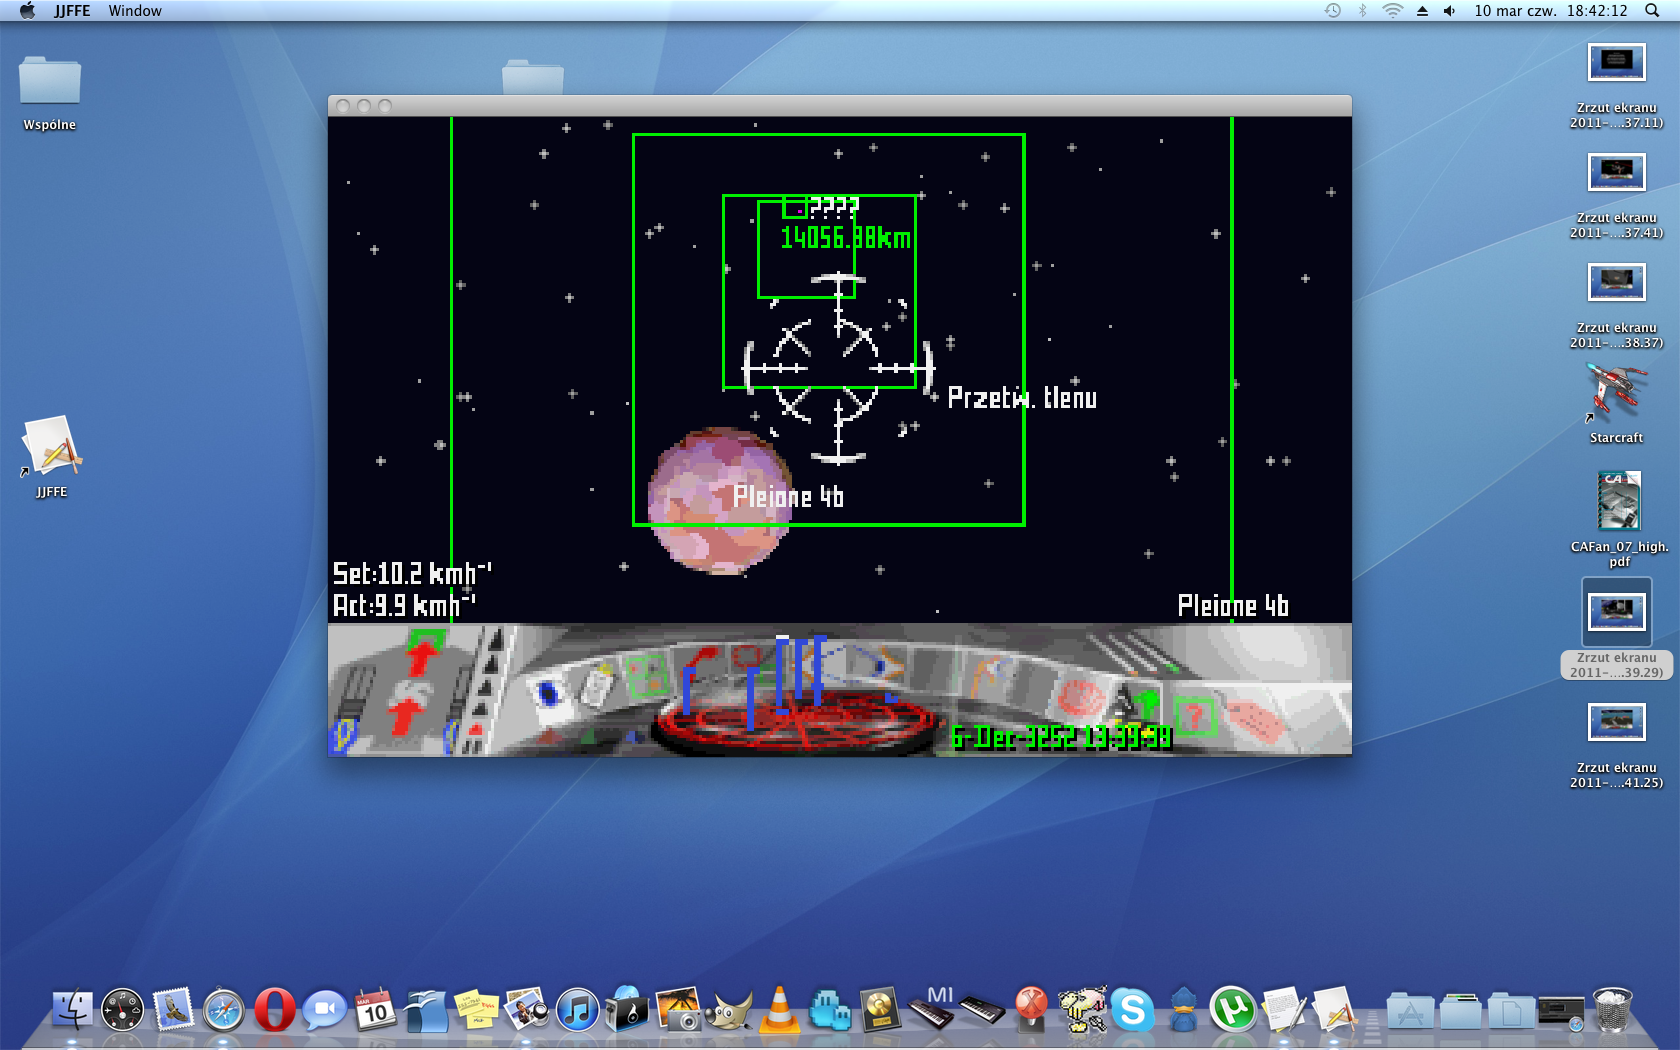This screenshot has width=1680, height=1050.
Task: Click the blue eye view icon on console
Action: [548, 693]
